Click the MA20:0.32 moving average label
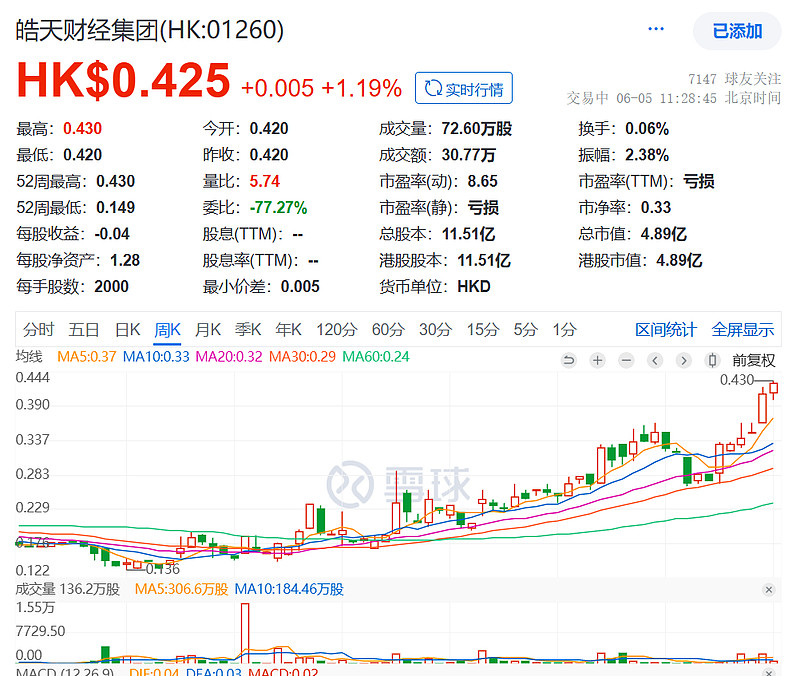 [229, 357]
